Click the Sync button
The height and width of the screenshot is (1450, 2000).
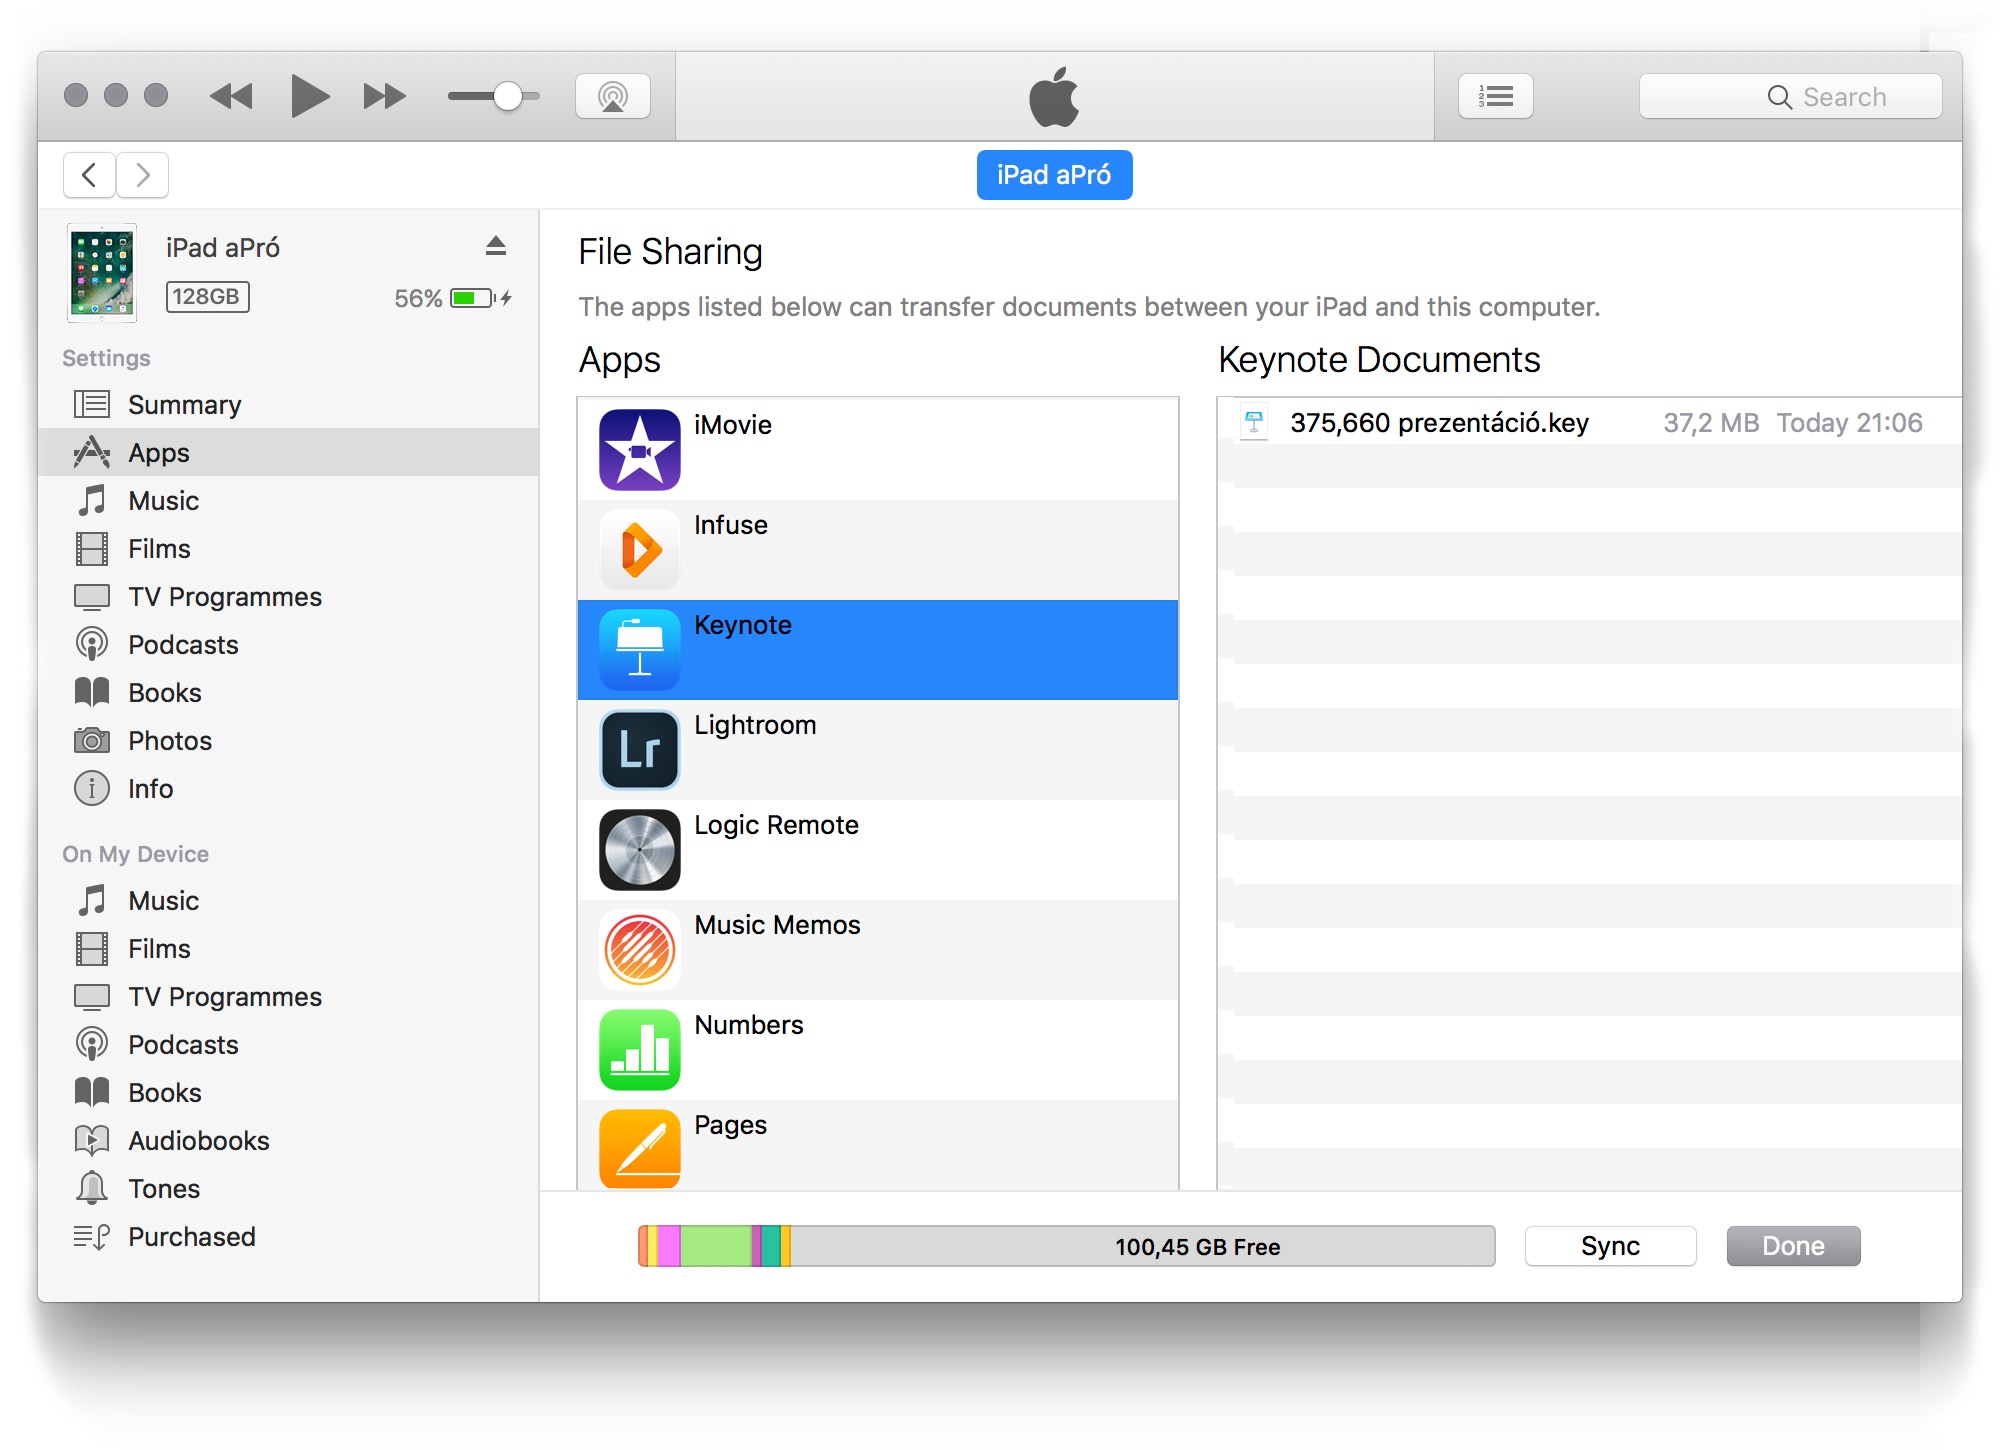1610,1246
